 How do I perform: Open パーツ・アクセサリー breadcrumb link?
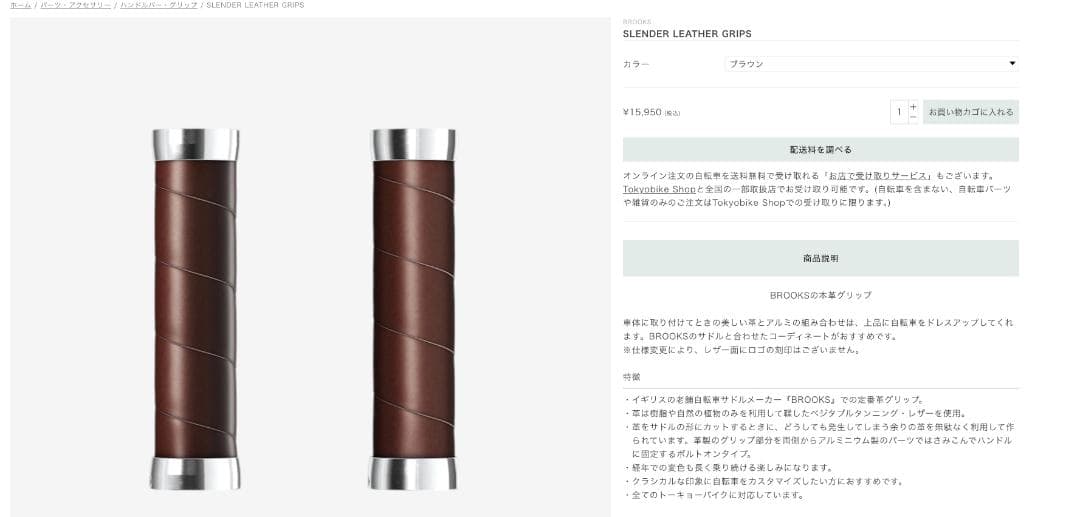(76, 5)
